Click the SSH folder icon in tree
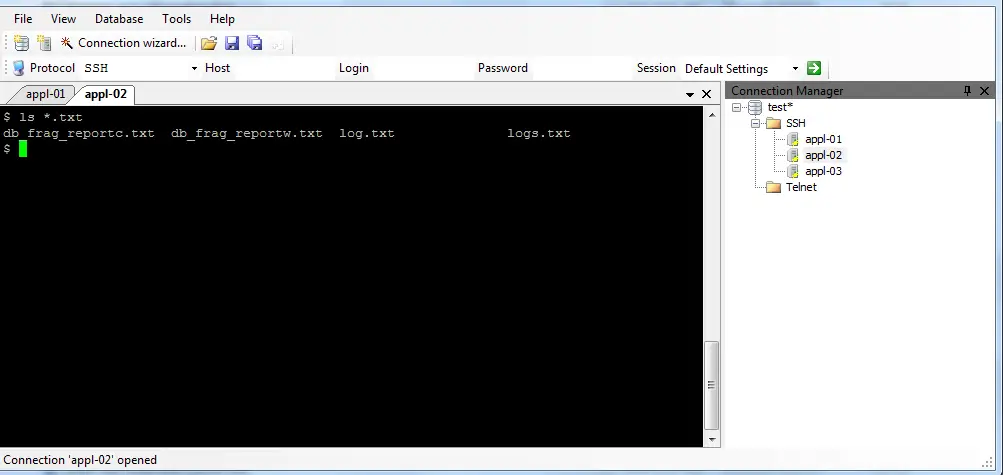Screen dimensions: 1003x475 [x=774, y=123]
